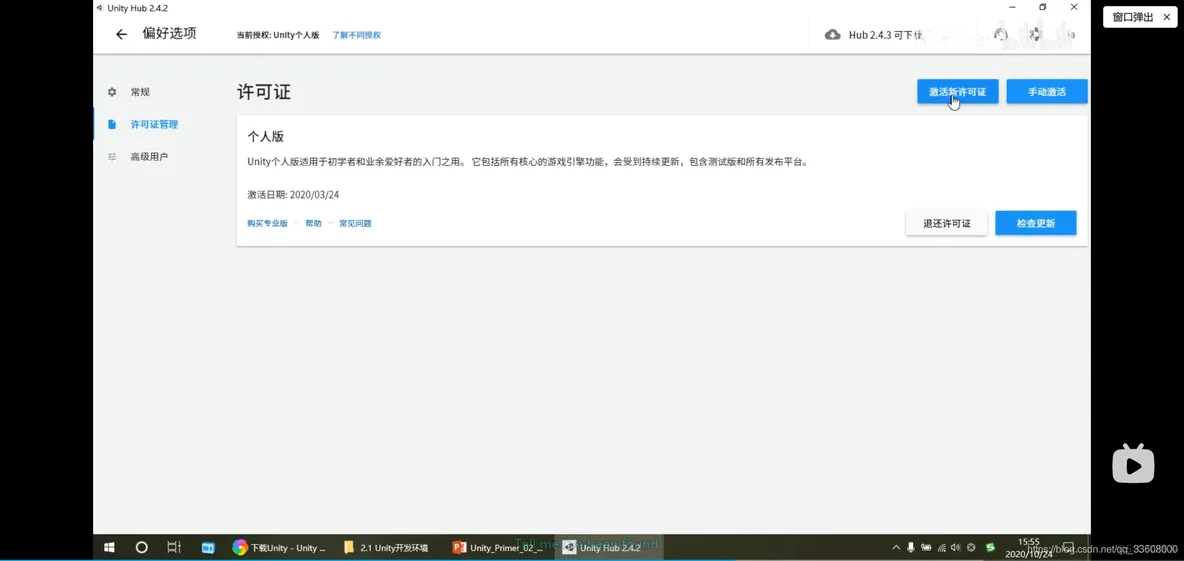Close the Unity Hub window
This screenshot has height=561, width=1184.
tap(1074, 7)
